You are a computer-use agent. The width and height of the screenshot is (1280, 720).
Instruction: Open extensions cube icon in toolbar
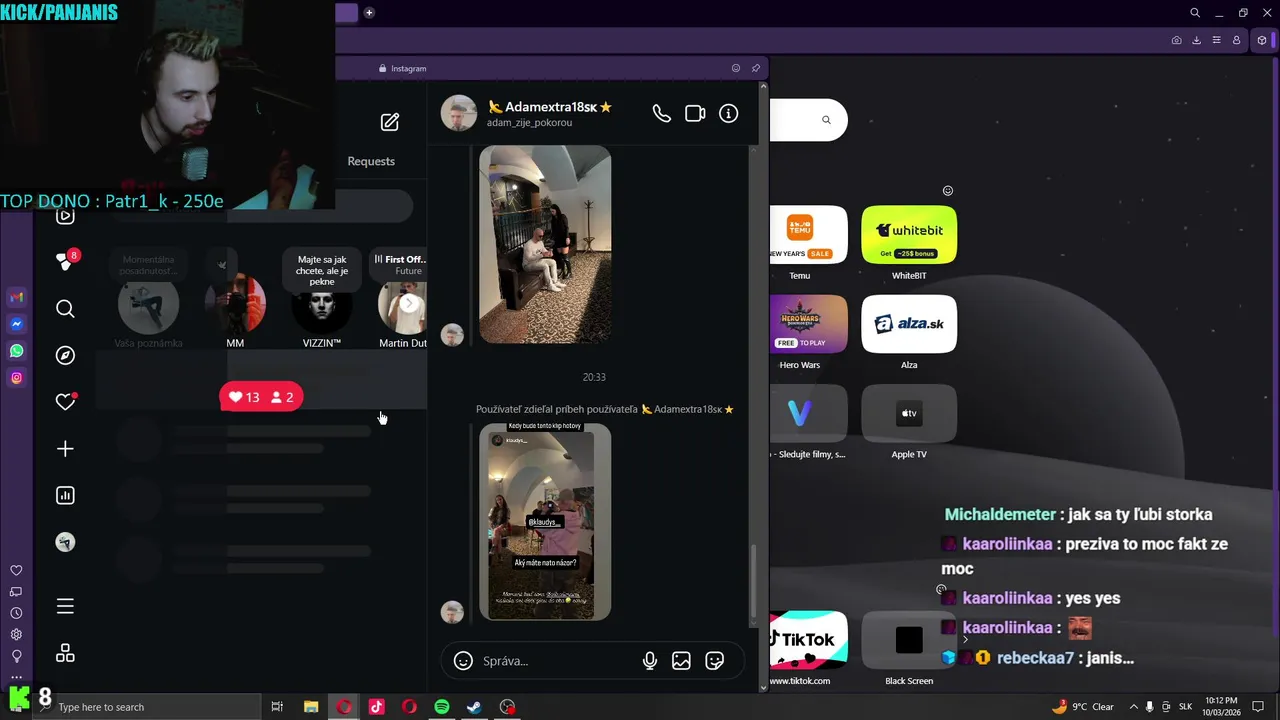pyautogui.click(x=1262, y=40)
